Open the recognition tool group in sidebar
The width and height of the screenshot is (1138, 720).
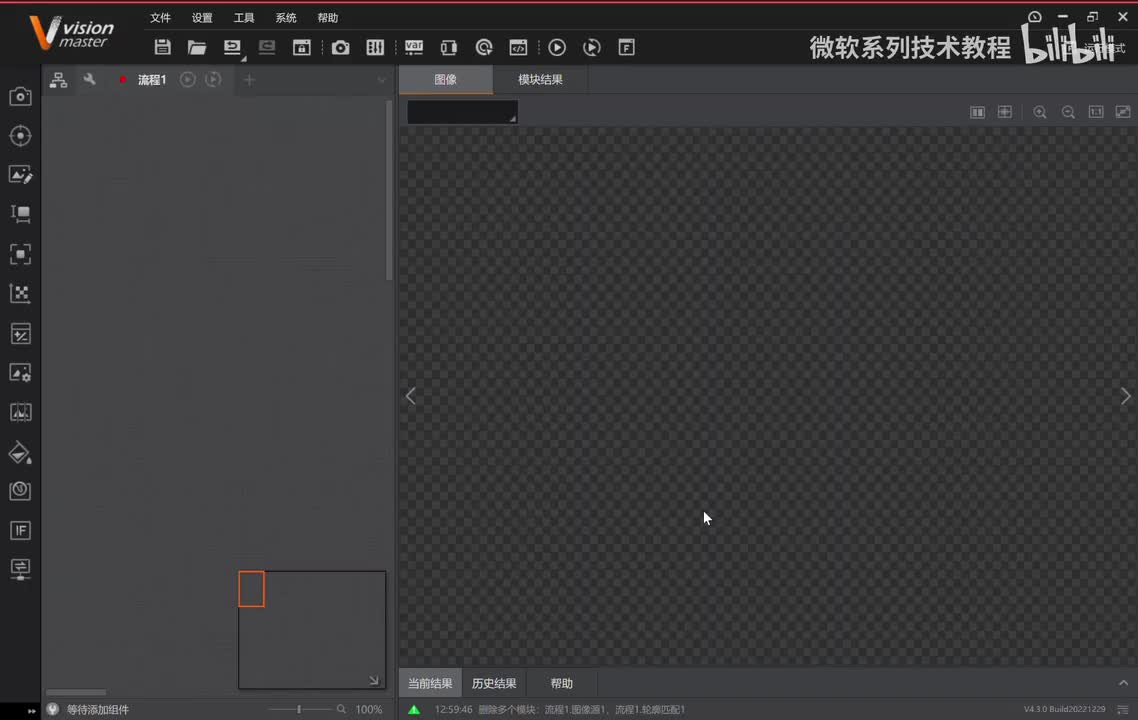[x=20, y=254]
